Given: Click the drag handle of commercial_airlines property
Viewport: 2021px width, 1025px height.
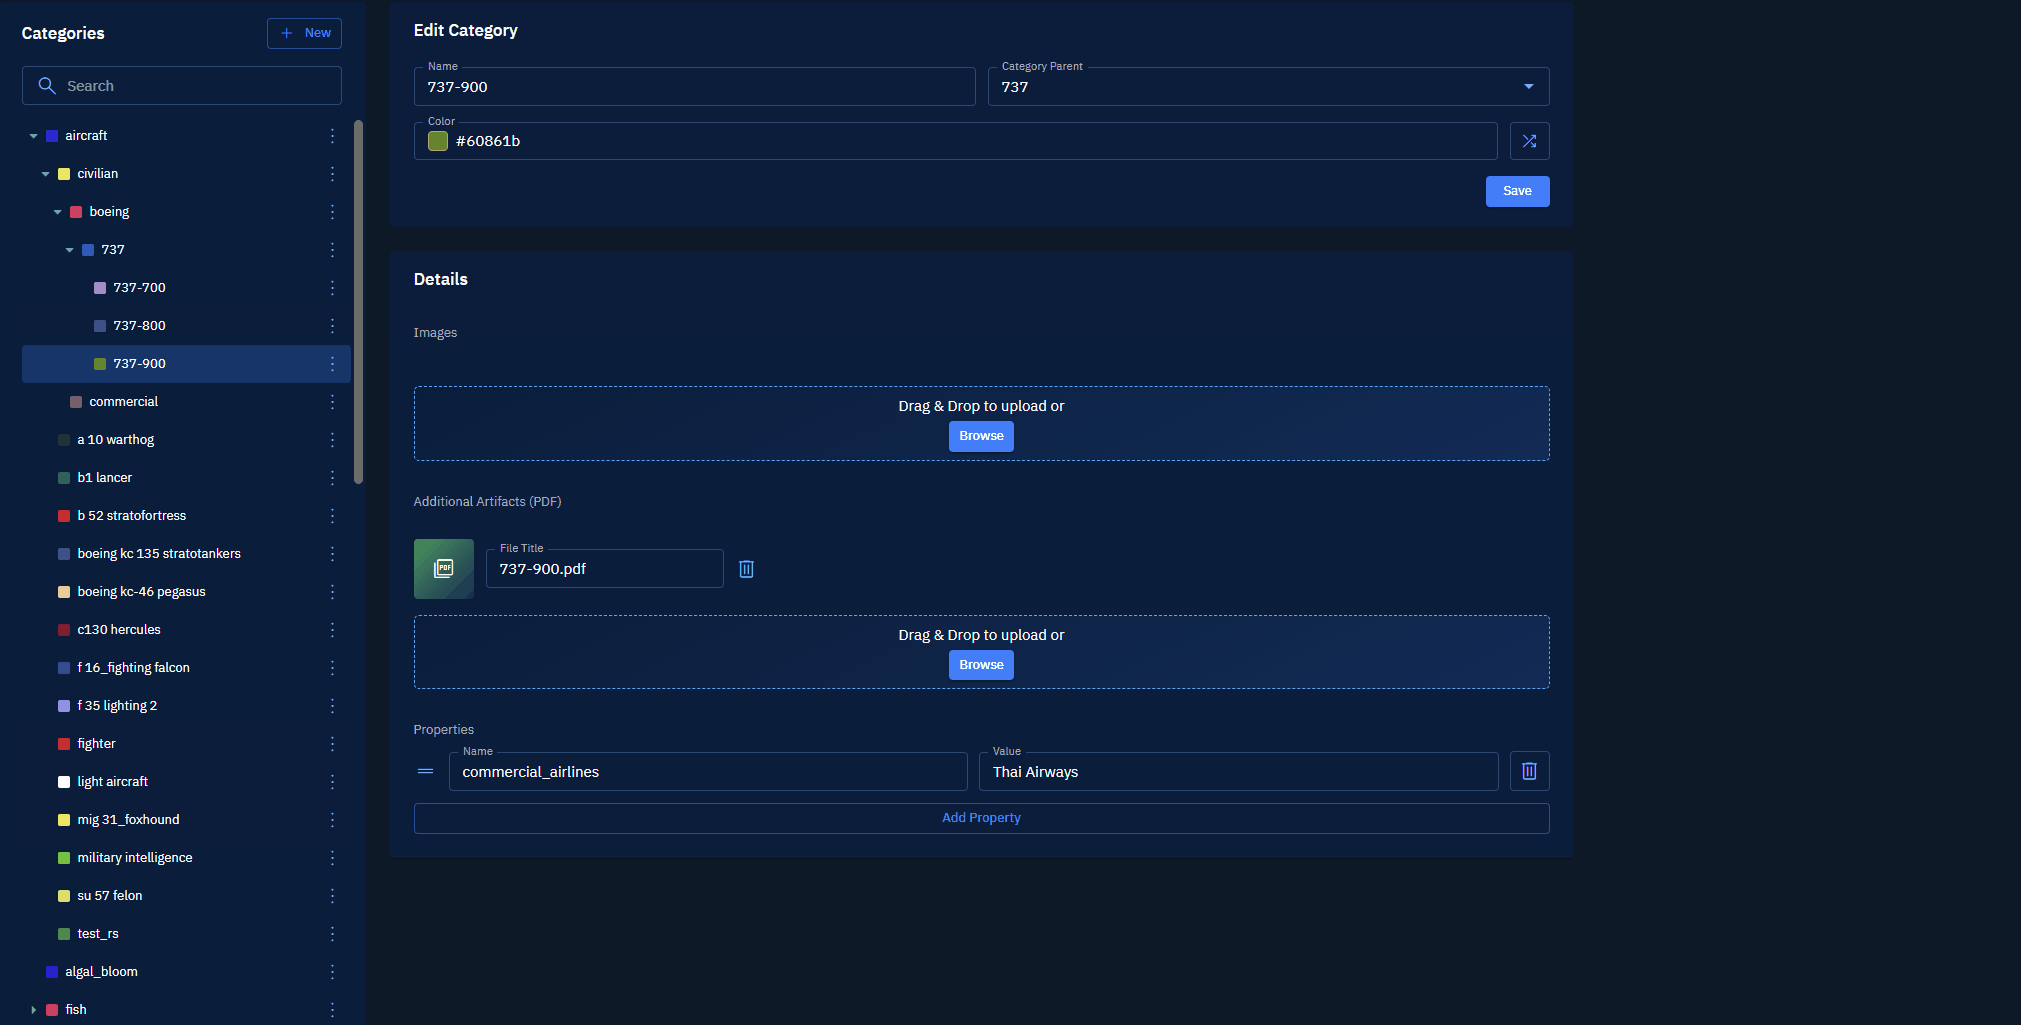Looking at the screenshot, I should (x=426, y=771).
